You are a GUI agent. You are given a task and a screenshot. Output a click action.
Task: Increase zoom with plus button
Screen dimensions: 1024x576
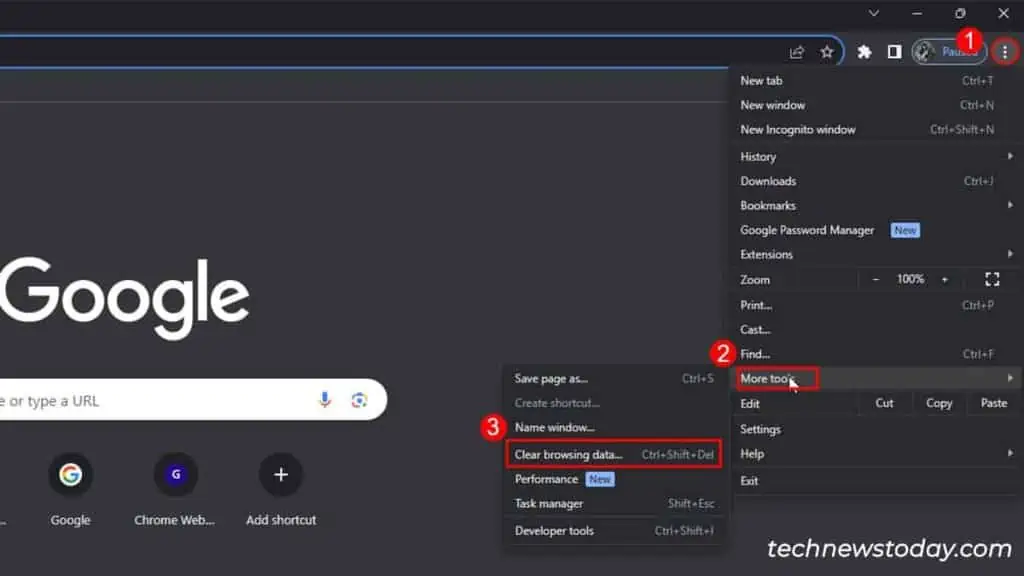point(944,280)
